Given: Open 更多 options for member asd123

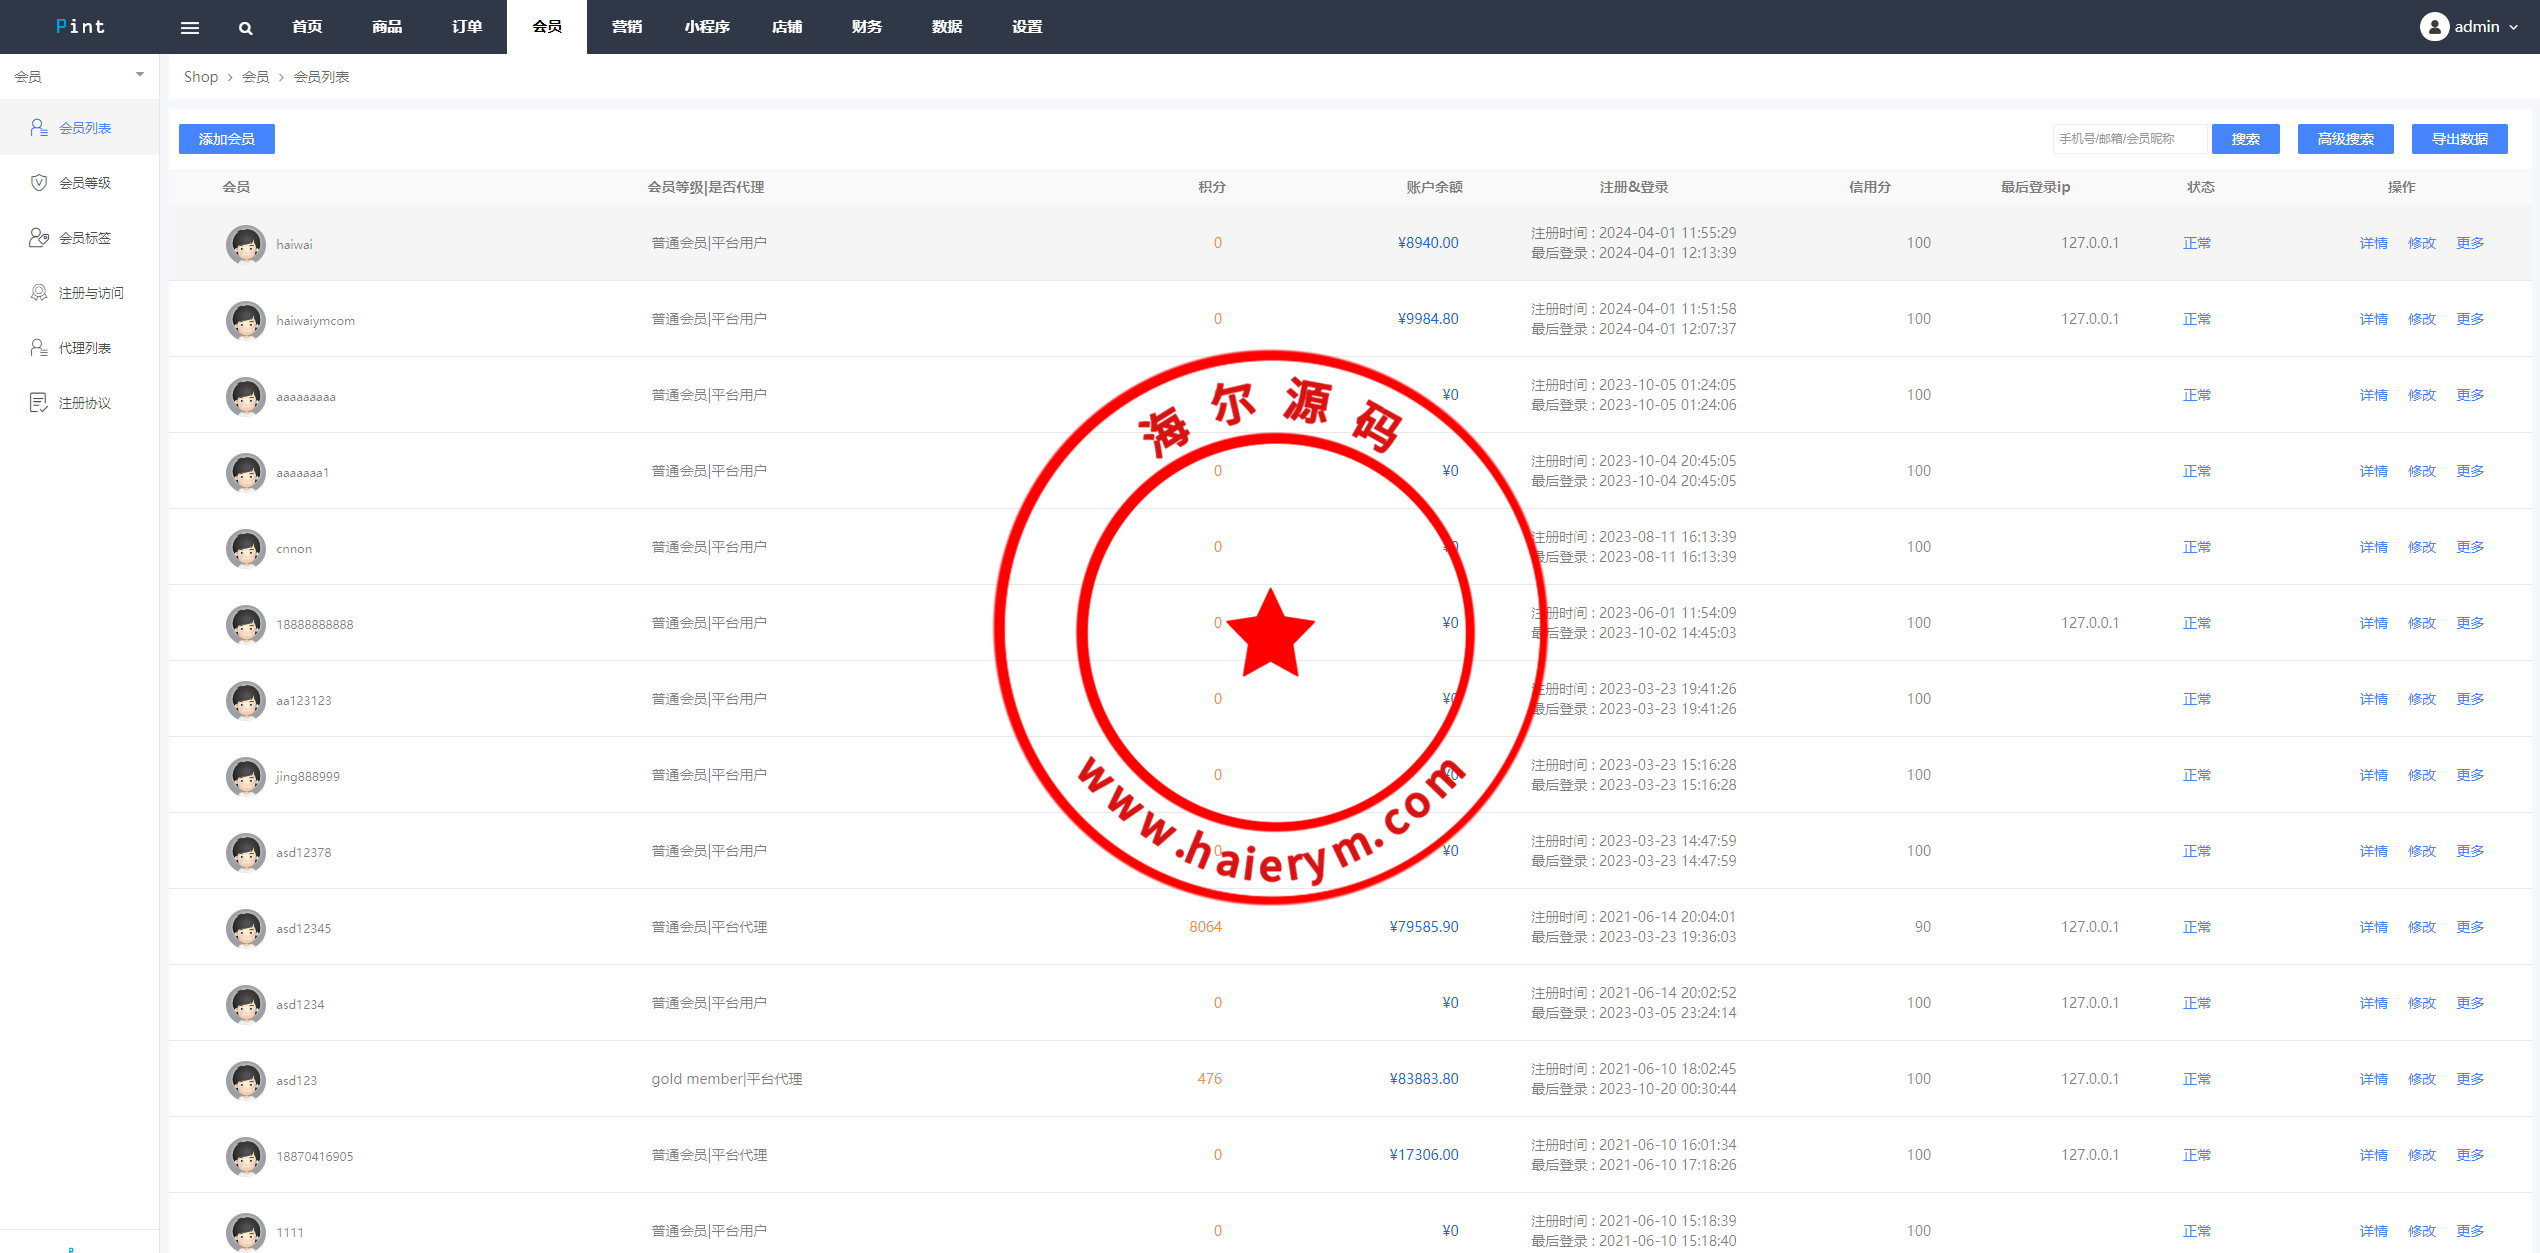Looking at the screenshot, I should tap(2470, 1079).
